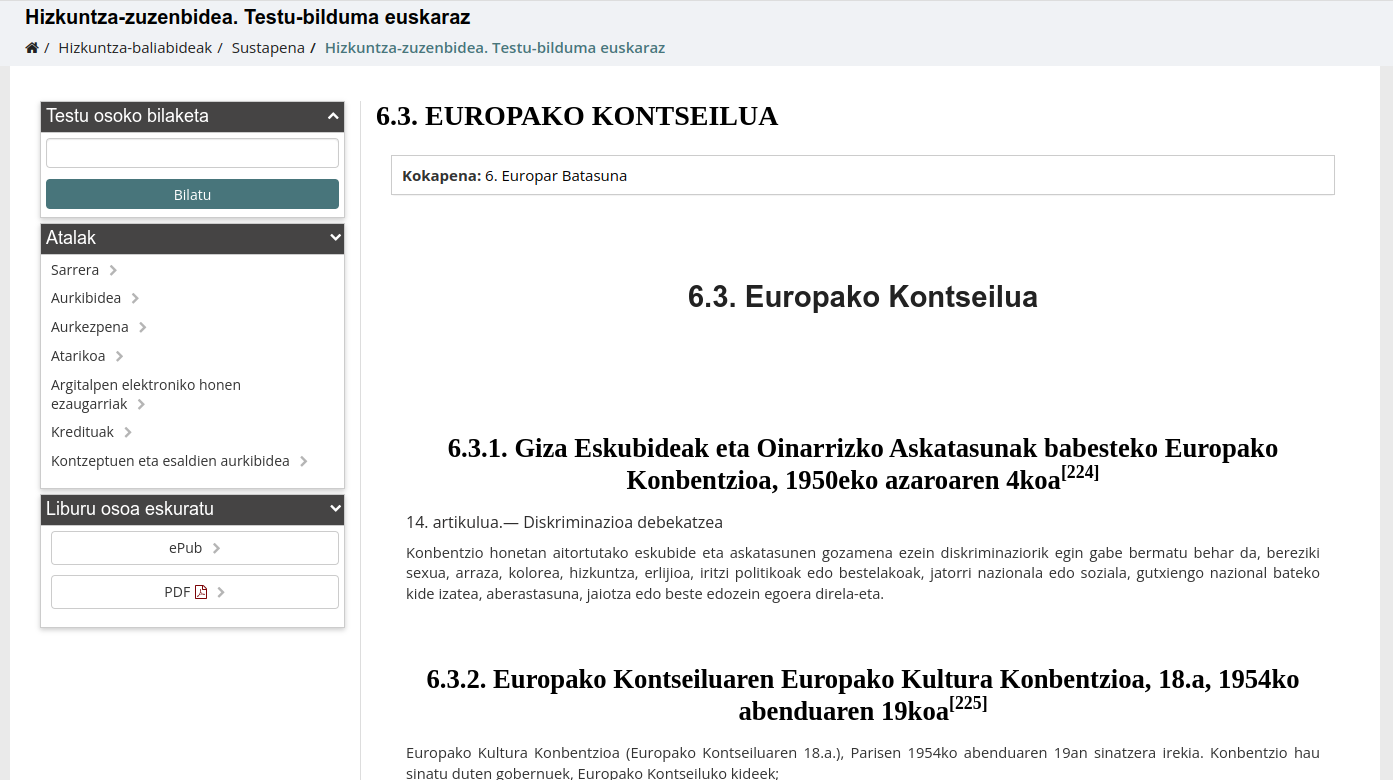Click heading 6.3.1 Giza Eskubideak
Image resolution: width=1393 pixels, height=780 pixels.
863,464
